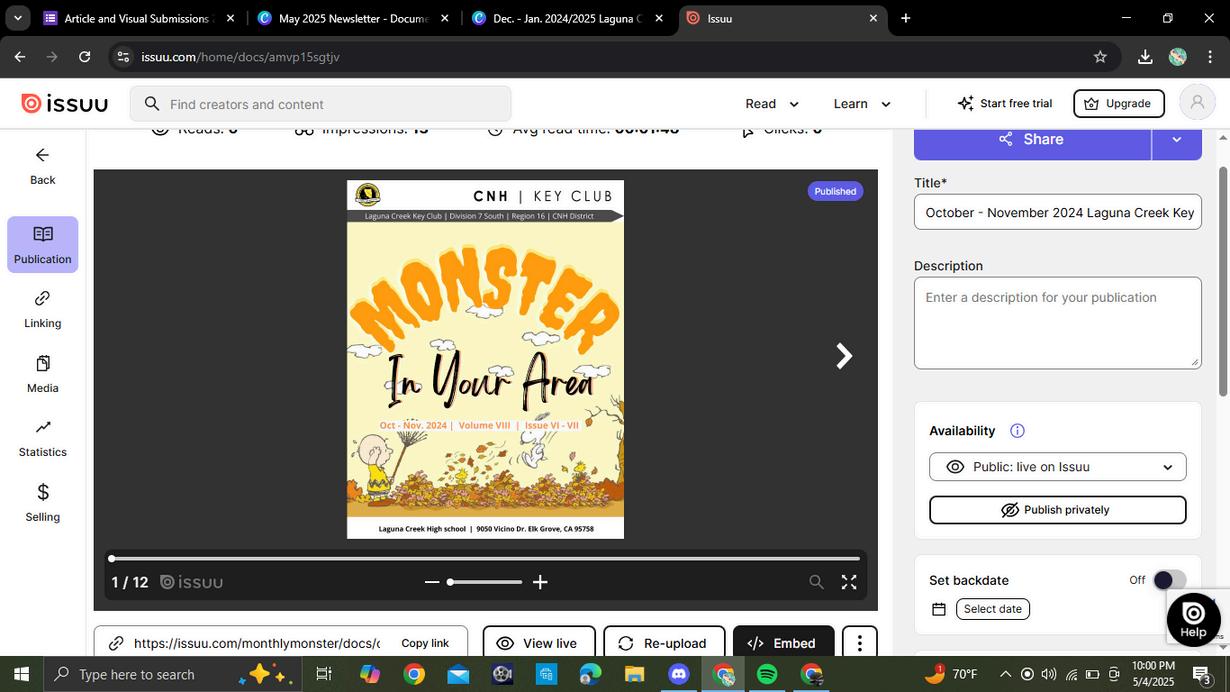Toggle the Set backdate switch
The image size is (1230, 692).
1169,580
